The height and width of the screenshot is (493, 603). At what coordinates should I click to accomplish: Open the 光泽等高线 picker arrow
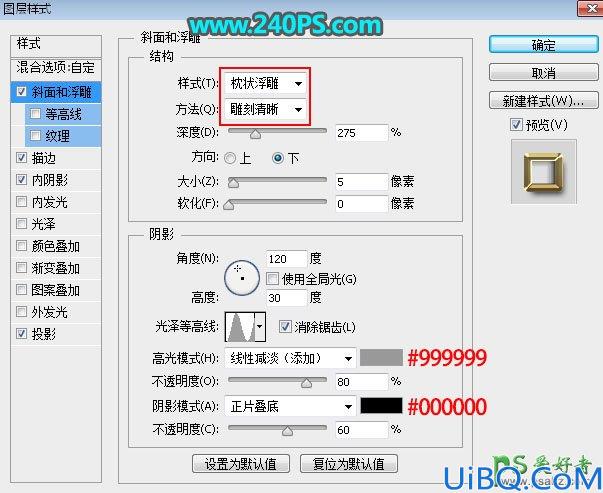point(260,327)
